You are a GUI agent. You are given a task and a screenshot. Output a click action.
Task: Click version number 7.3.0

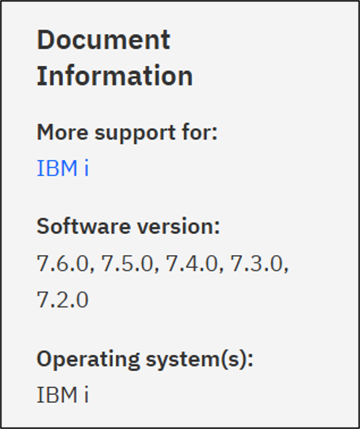257,263
